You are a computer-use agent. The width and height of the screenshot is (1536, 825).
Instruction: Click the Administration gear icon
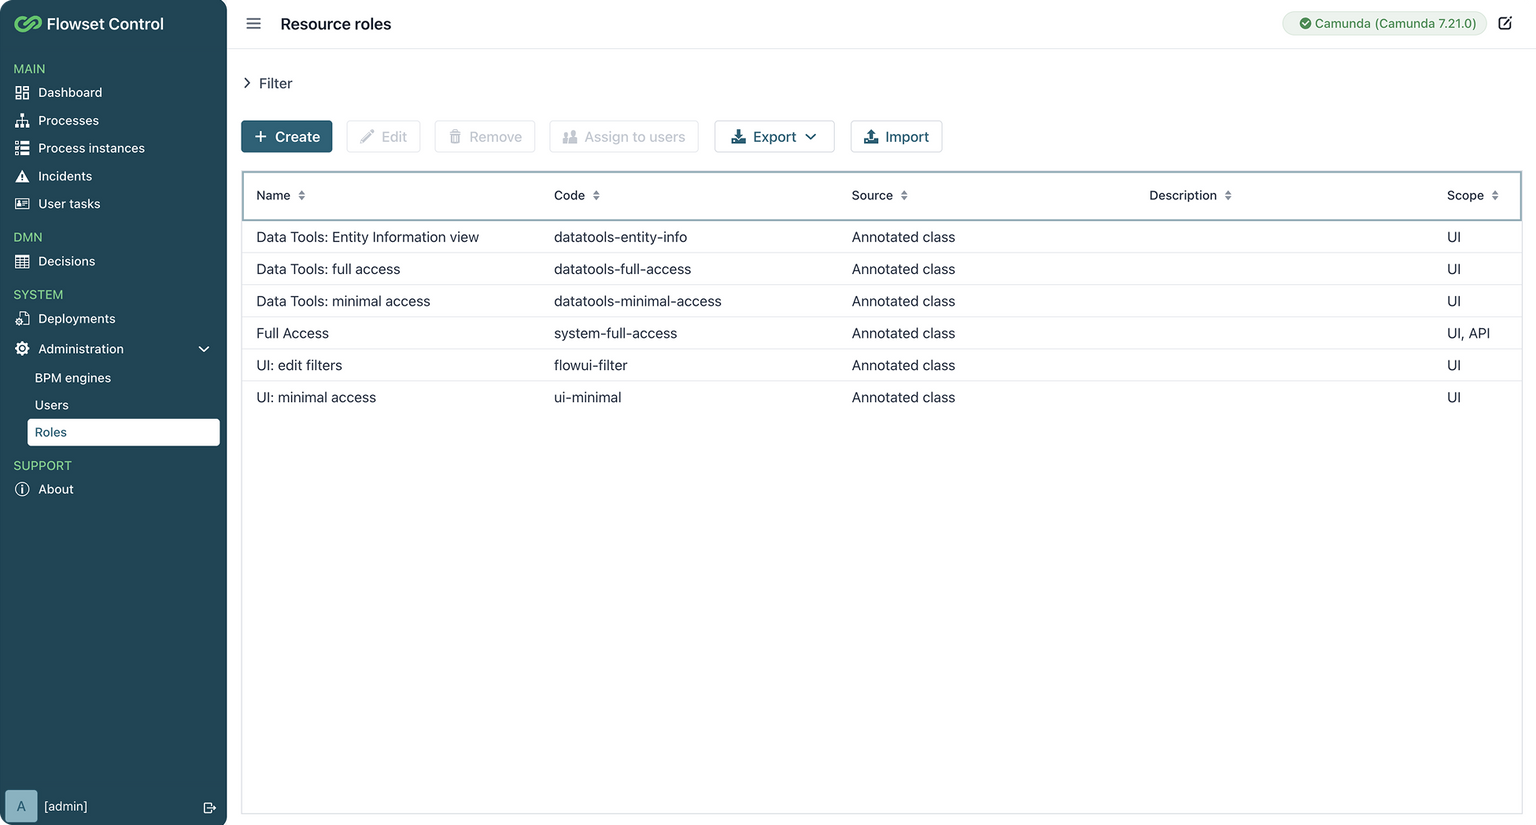pos(21,349)
